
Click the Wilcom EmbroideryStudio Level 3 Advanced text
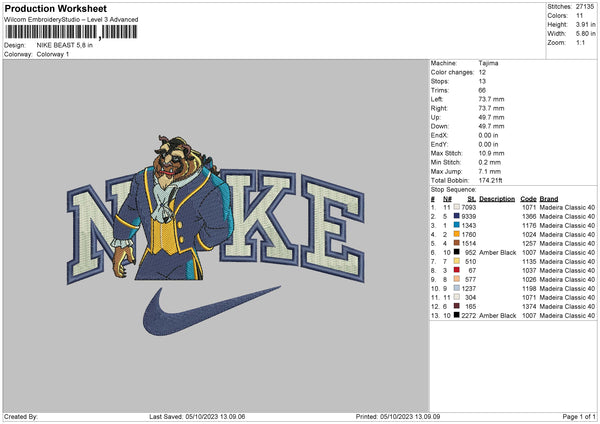pyautogui.click(x=71, y=20)
